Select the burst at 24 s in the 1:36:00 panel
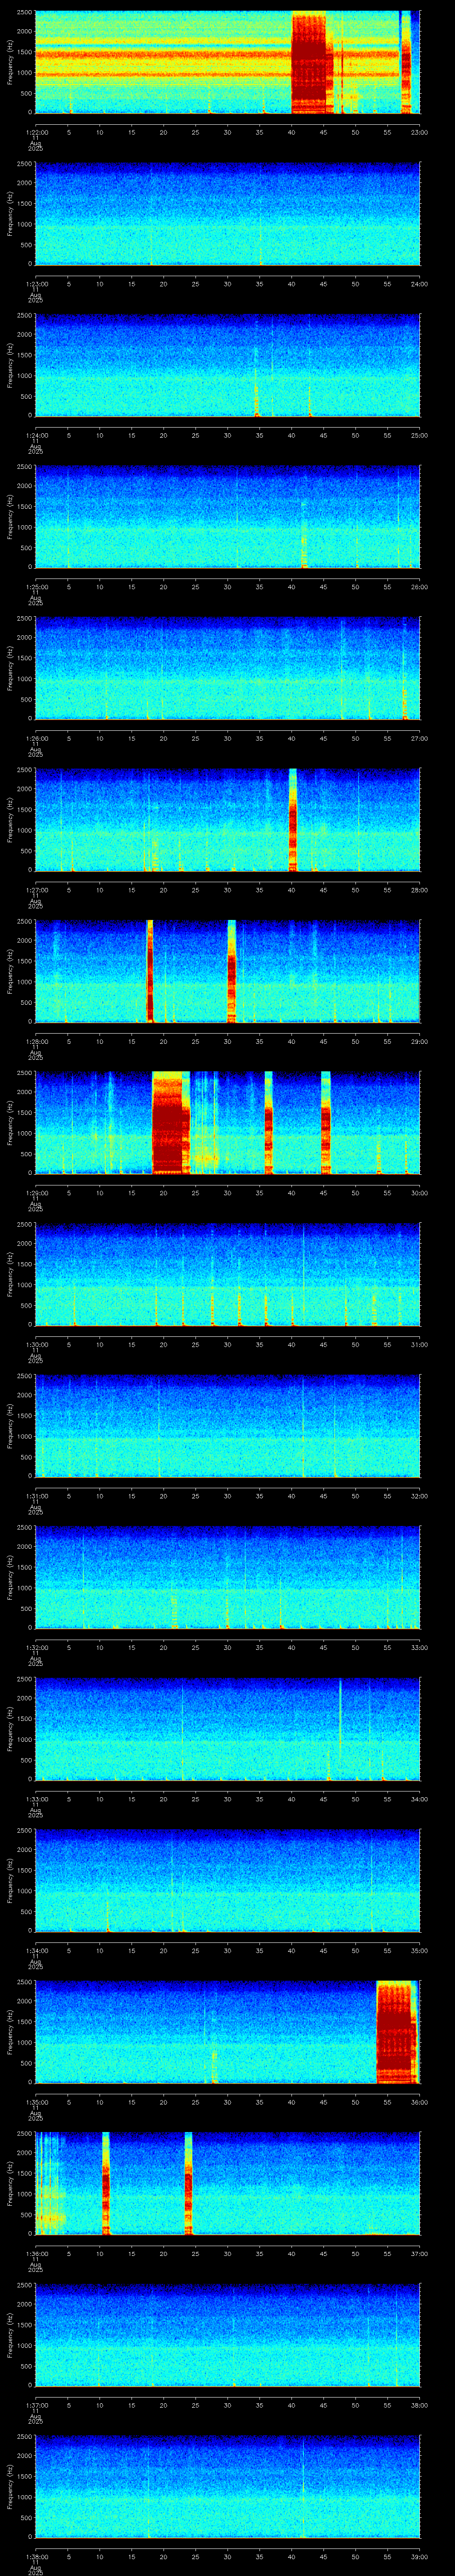This screenshot has width=455, height=2576. click(x=188, y=2183)
